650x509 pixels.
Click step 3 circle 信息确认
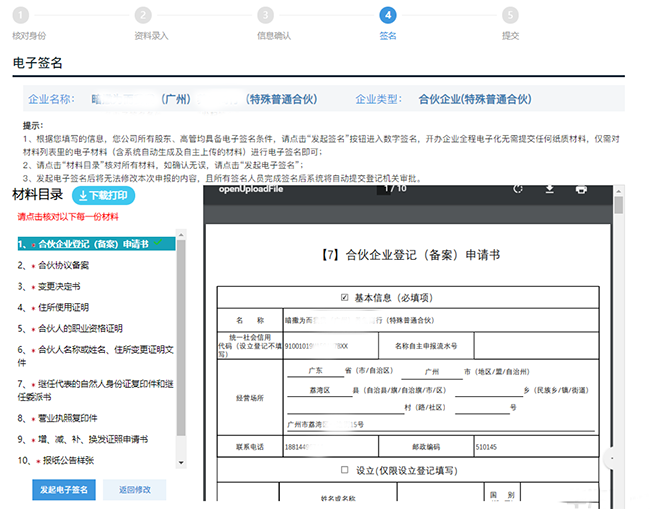[x=266, y=16]
